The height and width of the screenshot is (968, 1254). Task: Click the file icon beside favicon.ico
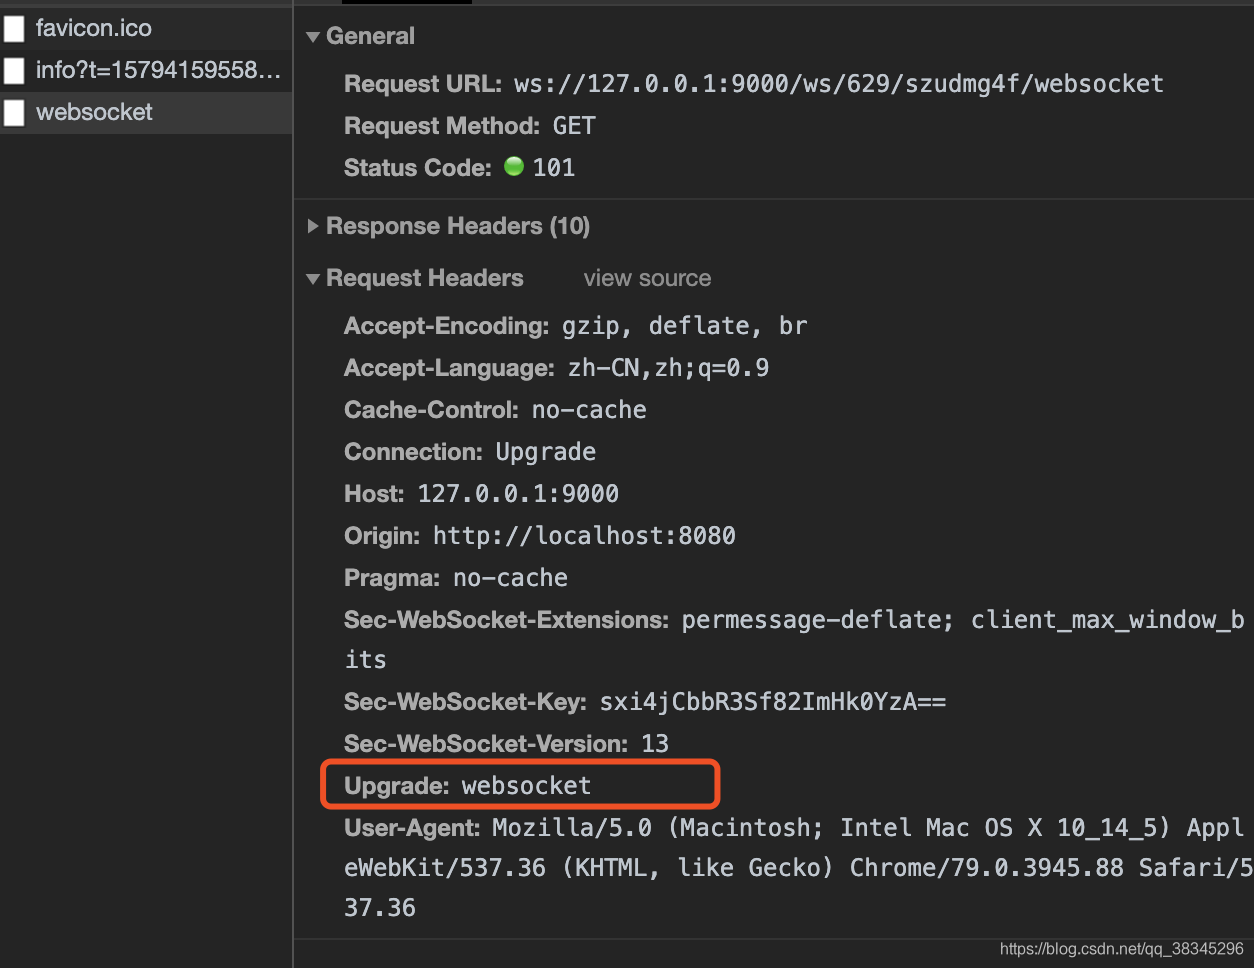pos(14,29)
